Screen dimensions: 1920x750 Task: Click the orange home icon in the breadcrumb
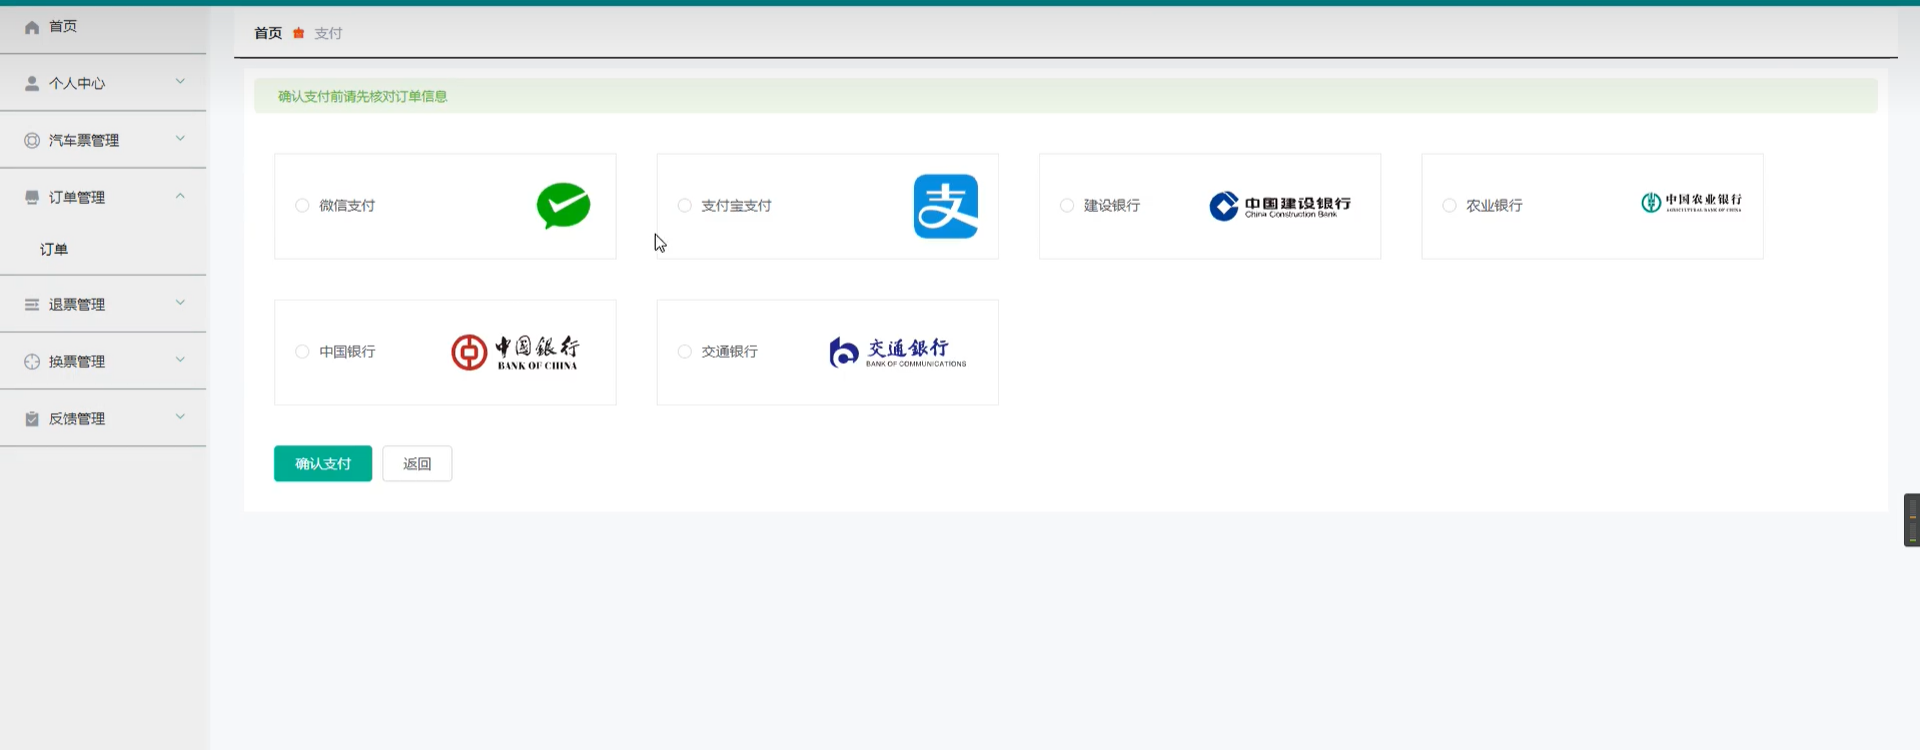pos(298,33)
